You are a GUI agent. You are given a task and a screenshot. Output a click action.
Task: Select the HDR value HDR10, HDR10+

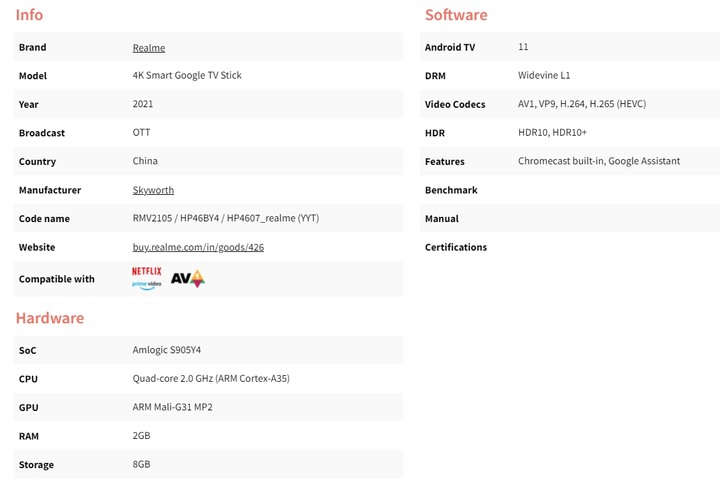pyautogui.click(x=552, y=132)
